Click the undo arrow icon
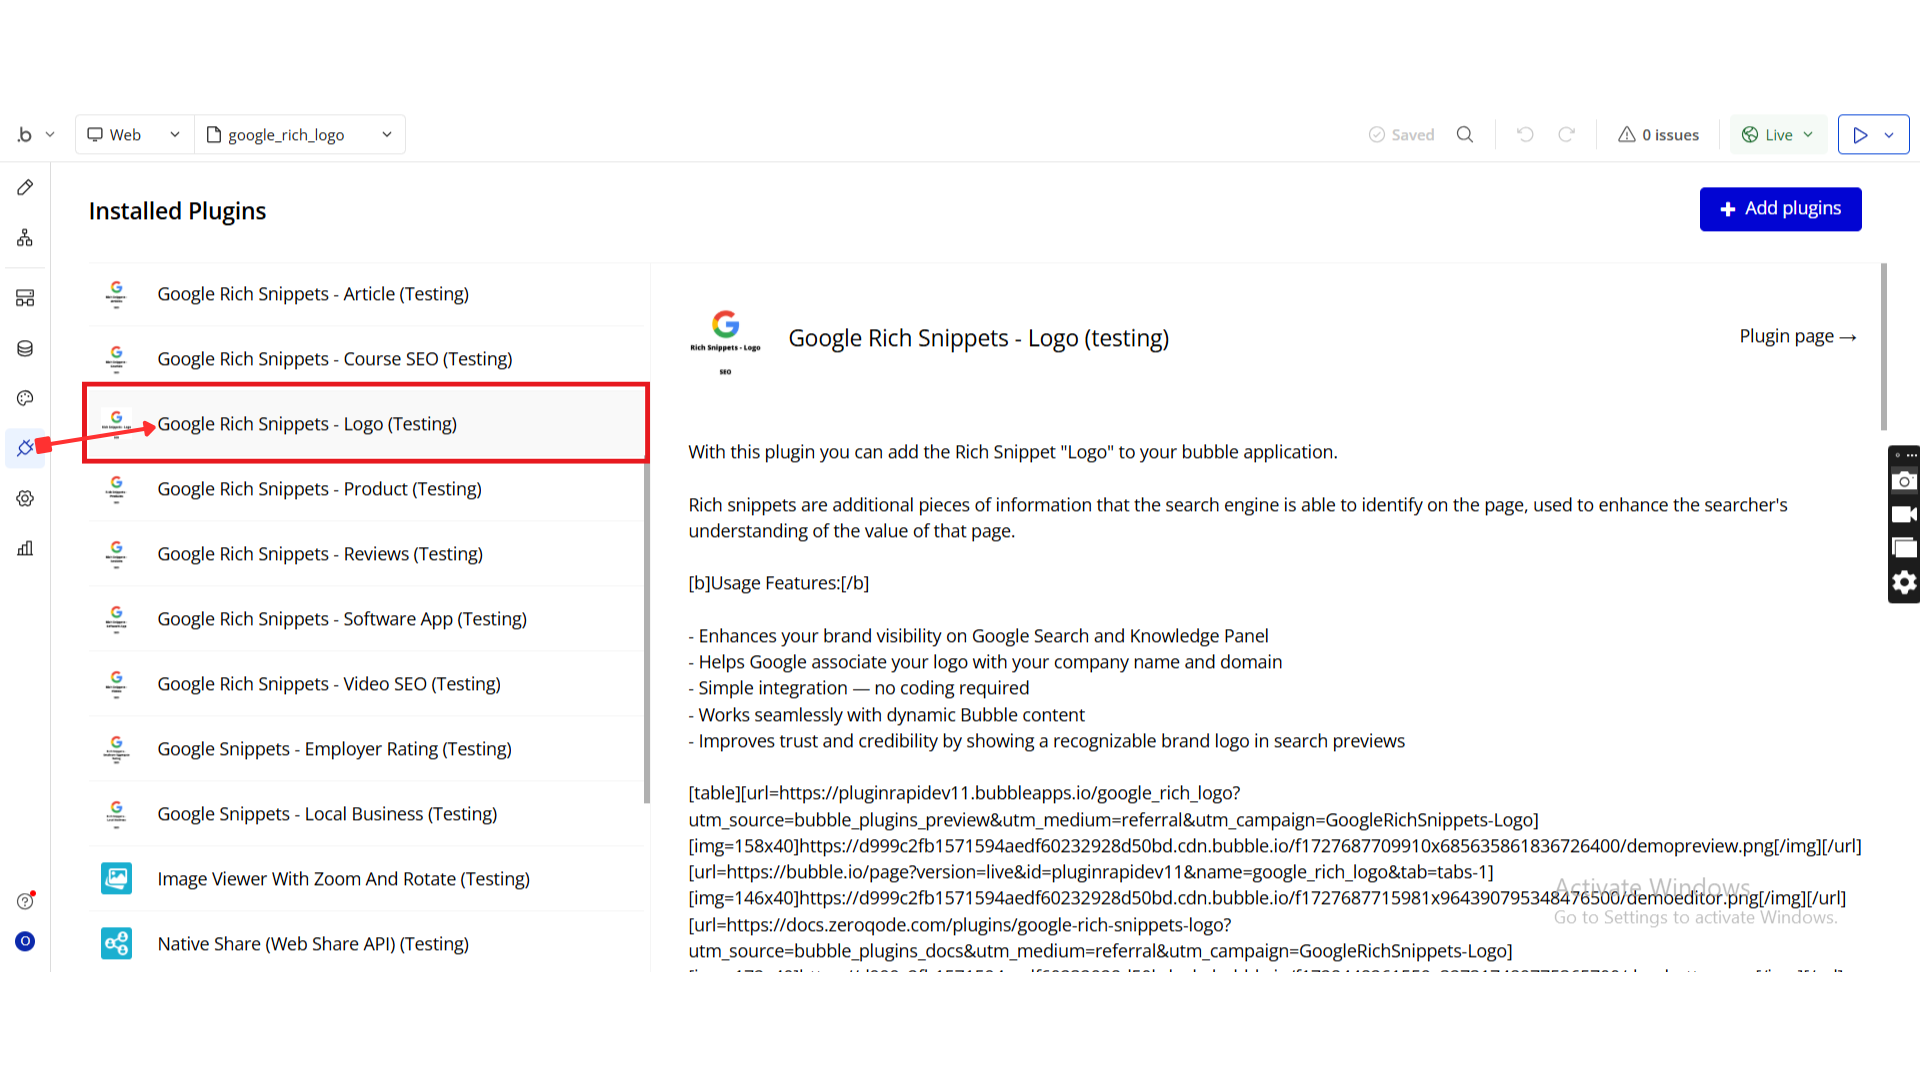 click(1525, 134)
